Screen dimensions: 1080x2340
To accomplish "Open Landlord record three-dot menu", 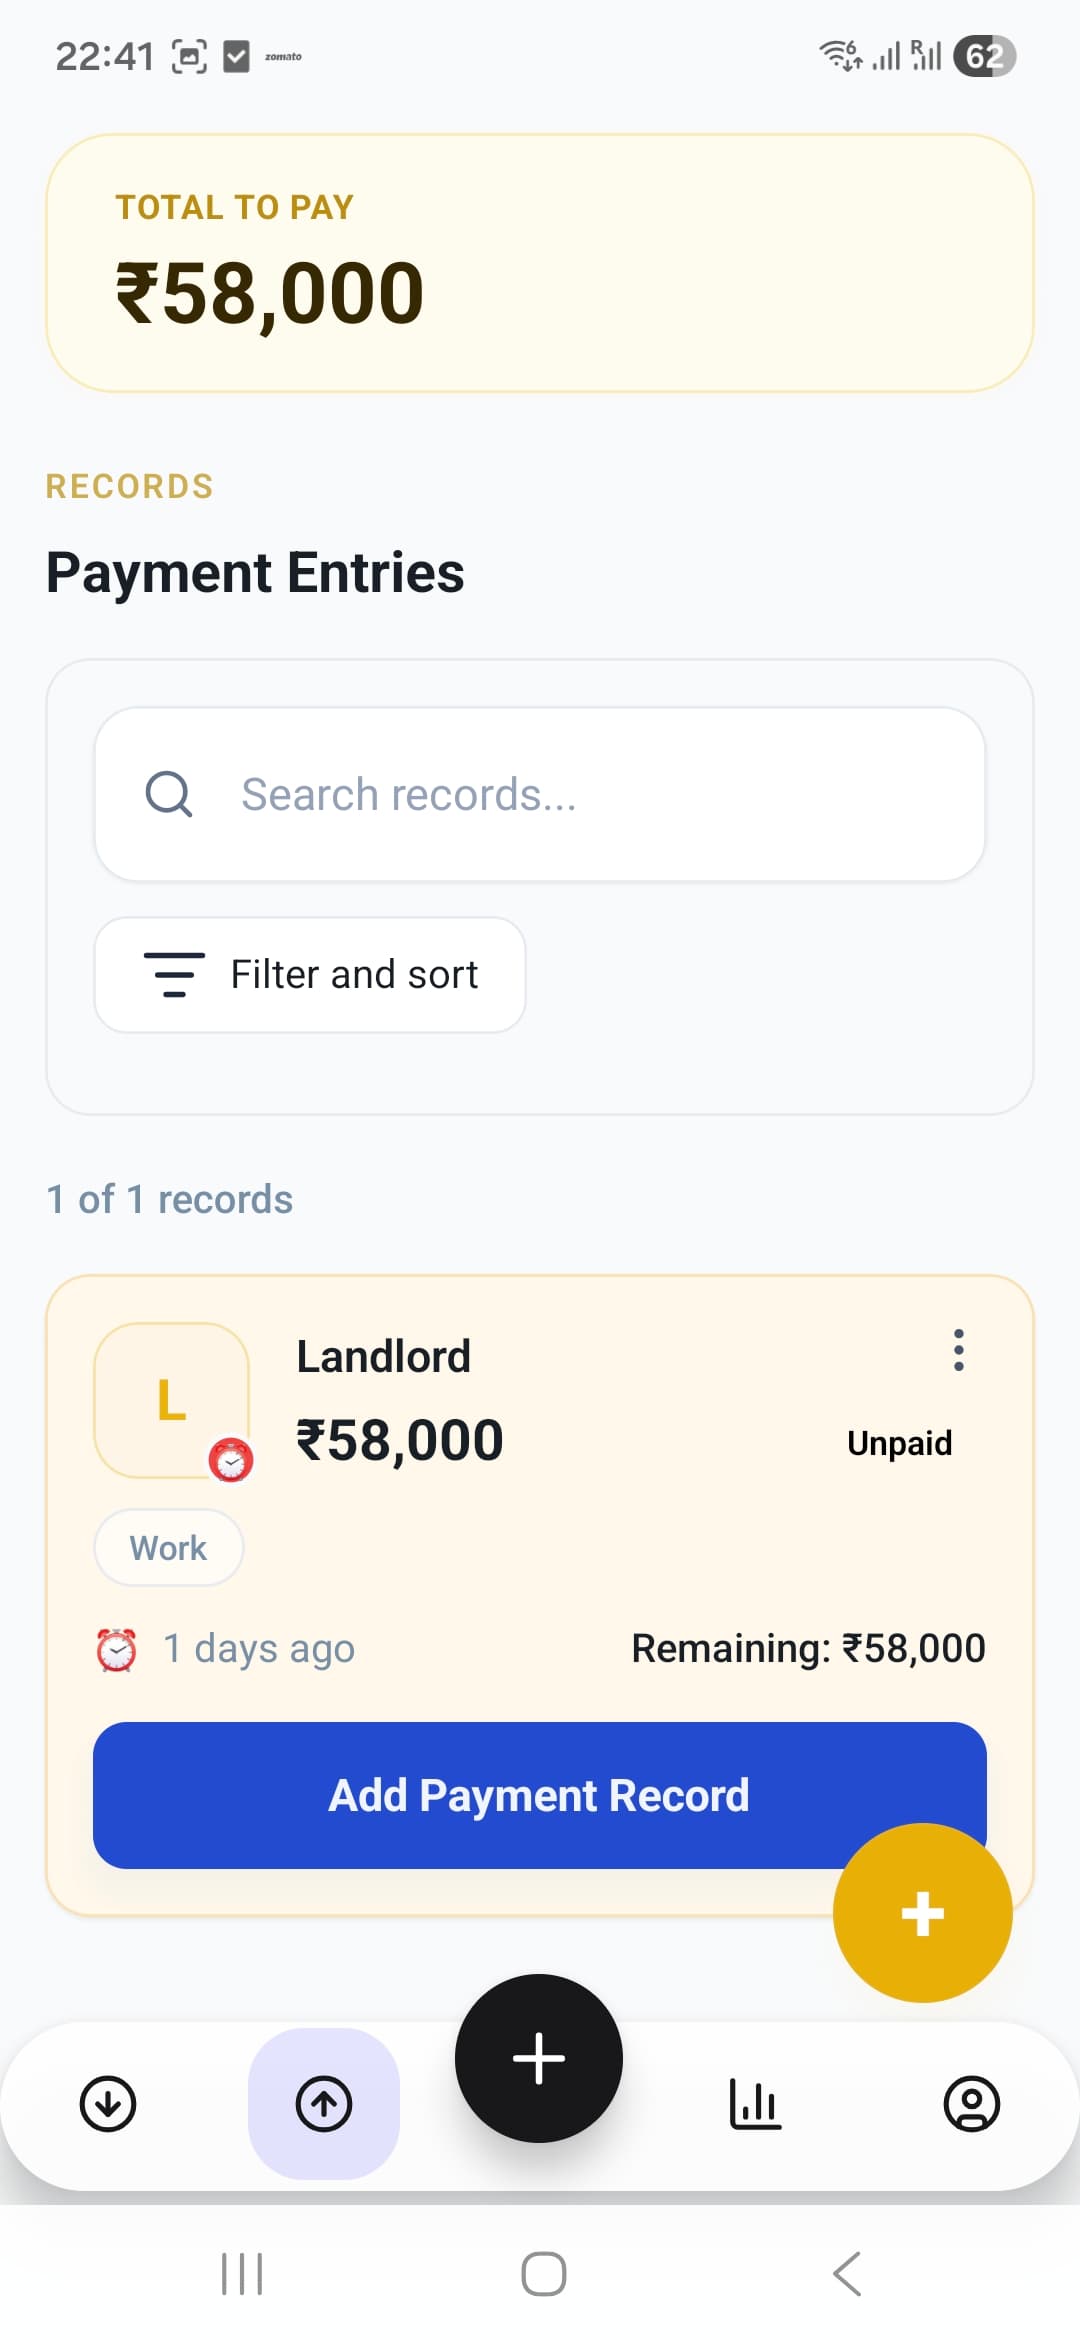I will [959, 1350].
